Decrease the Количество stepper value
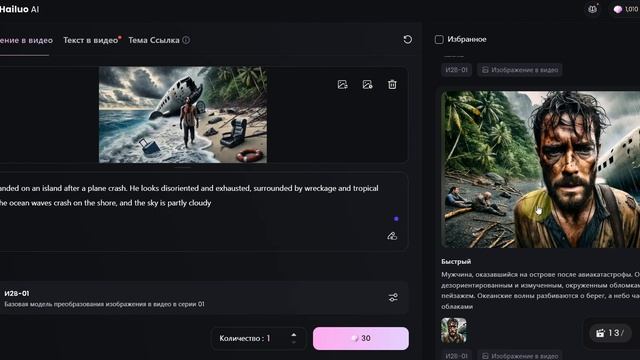 pos(294,342)
